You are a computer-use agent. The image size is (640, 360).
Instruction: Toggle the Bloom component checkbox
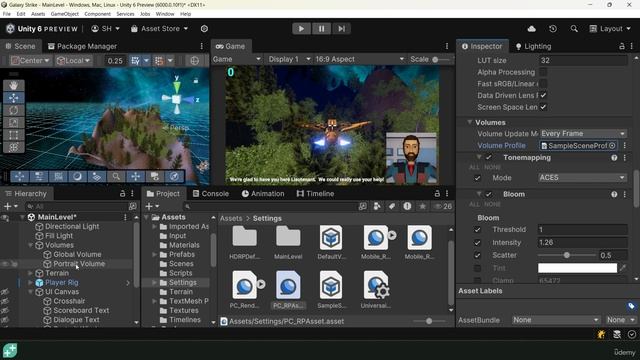[489, 194]
